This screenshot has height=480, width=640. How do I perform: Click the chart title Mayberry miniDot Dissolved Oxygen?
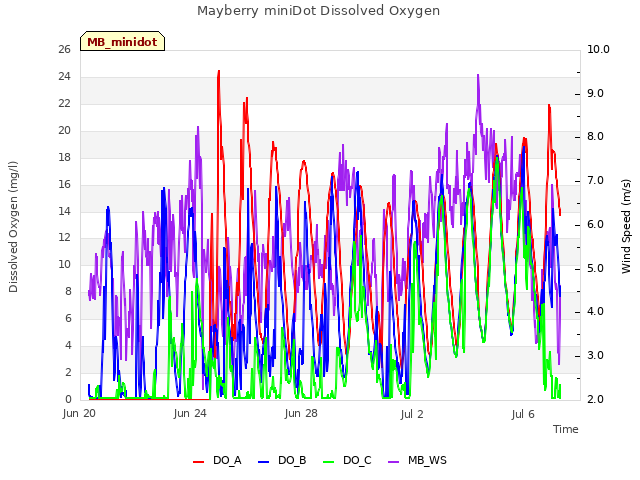pos(318,11)
